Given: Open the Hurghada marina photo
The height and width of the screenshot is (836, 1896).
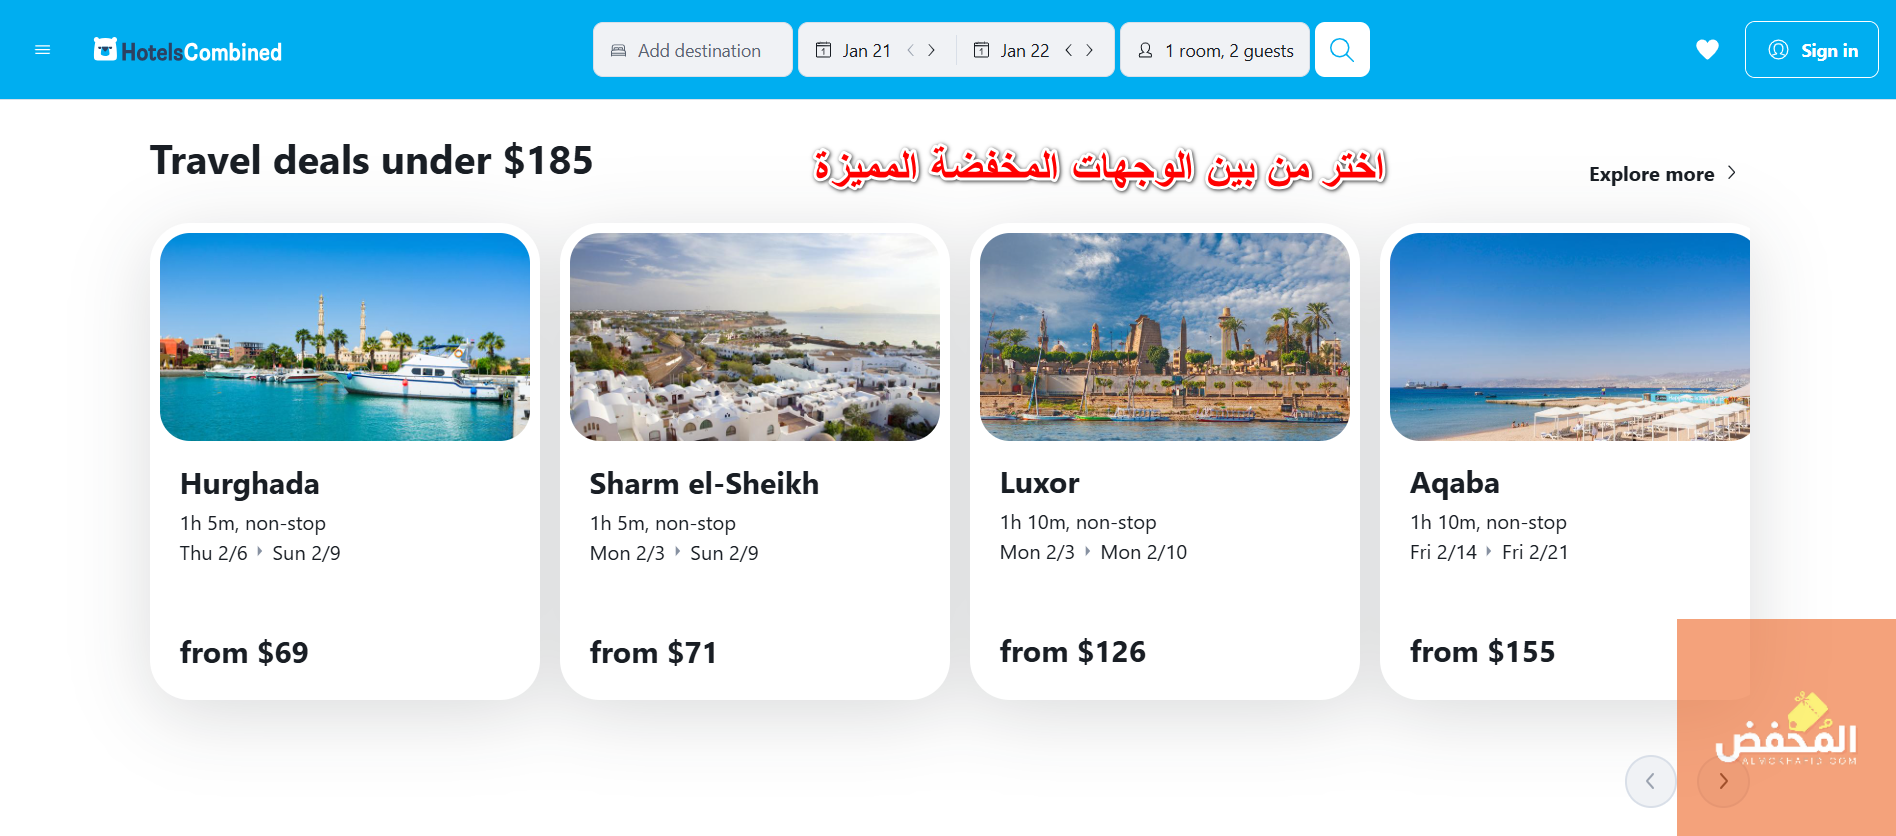Looking at the screenshot, I should [345, 337].
